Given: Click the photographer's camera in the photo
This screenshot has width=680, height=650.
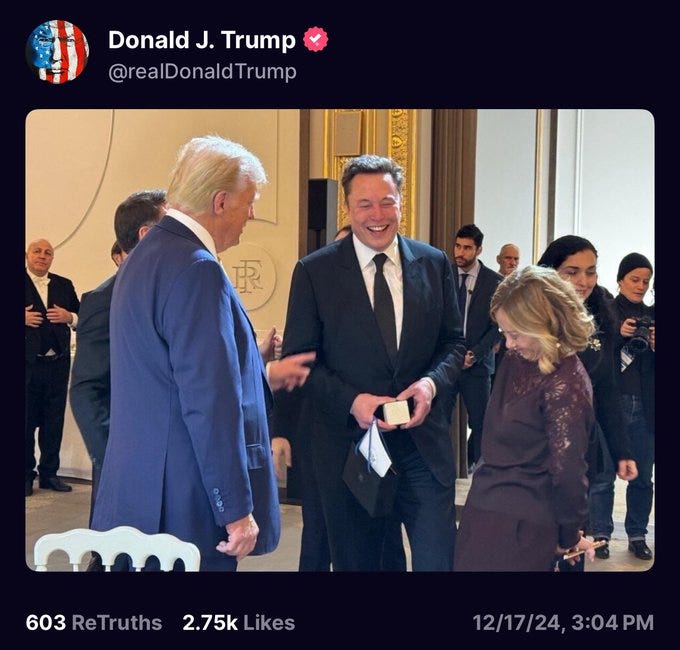Looking at the screenshot, I should [x=638, y=334].
